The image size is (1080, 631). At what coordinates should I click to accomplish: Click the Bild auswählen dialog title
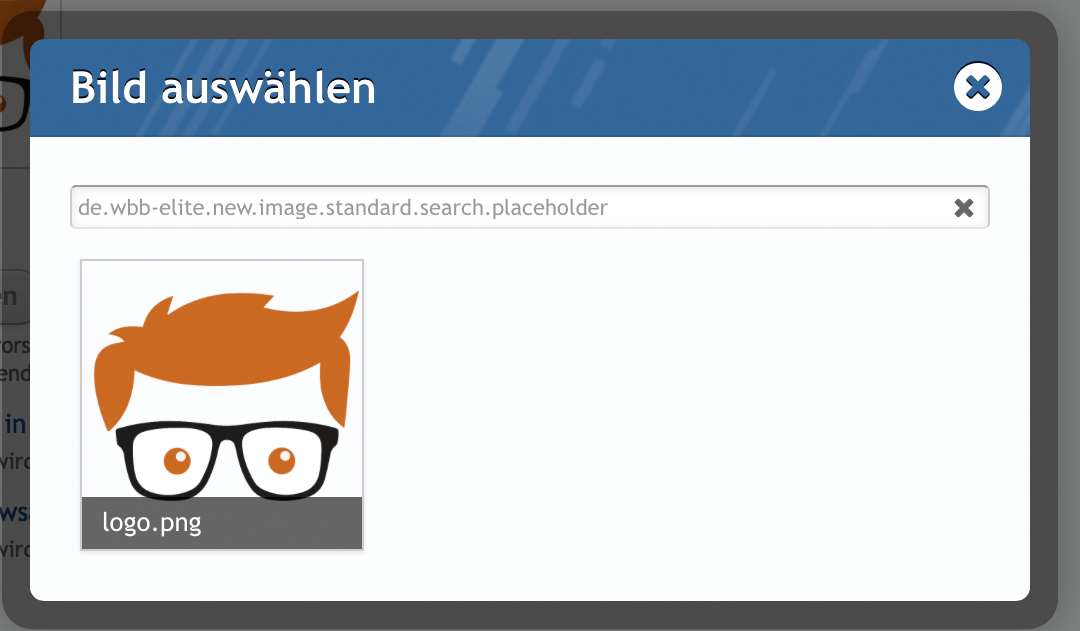223,88
